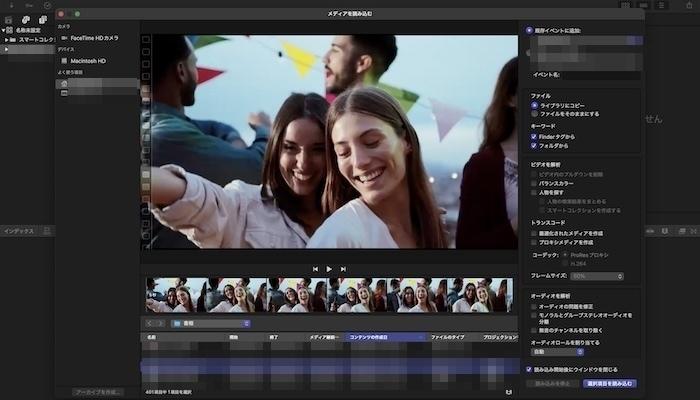Click the event name input field

point(601,75)
